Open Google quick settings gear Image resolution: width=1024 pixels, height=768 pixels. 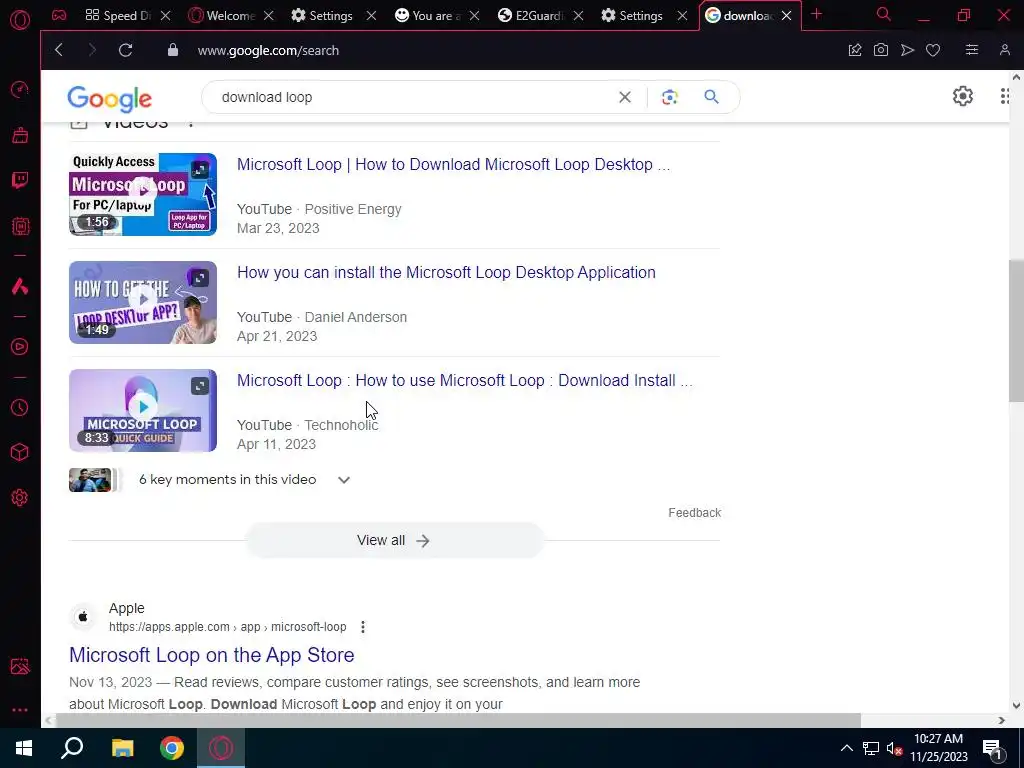pyautogui.click(x=963, y=97)
